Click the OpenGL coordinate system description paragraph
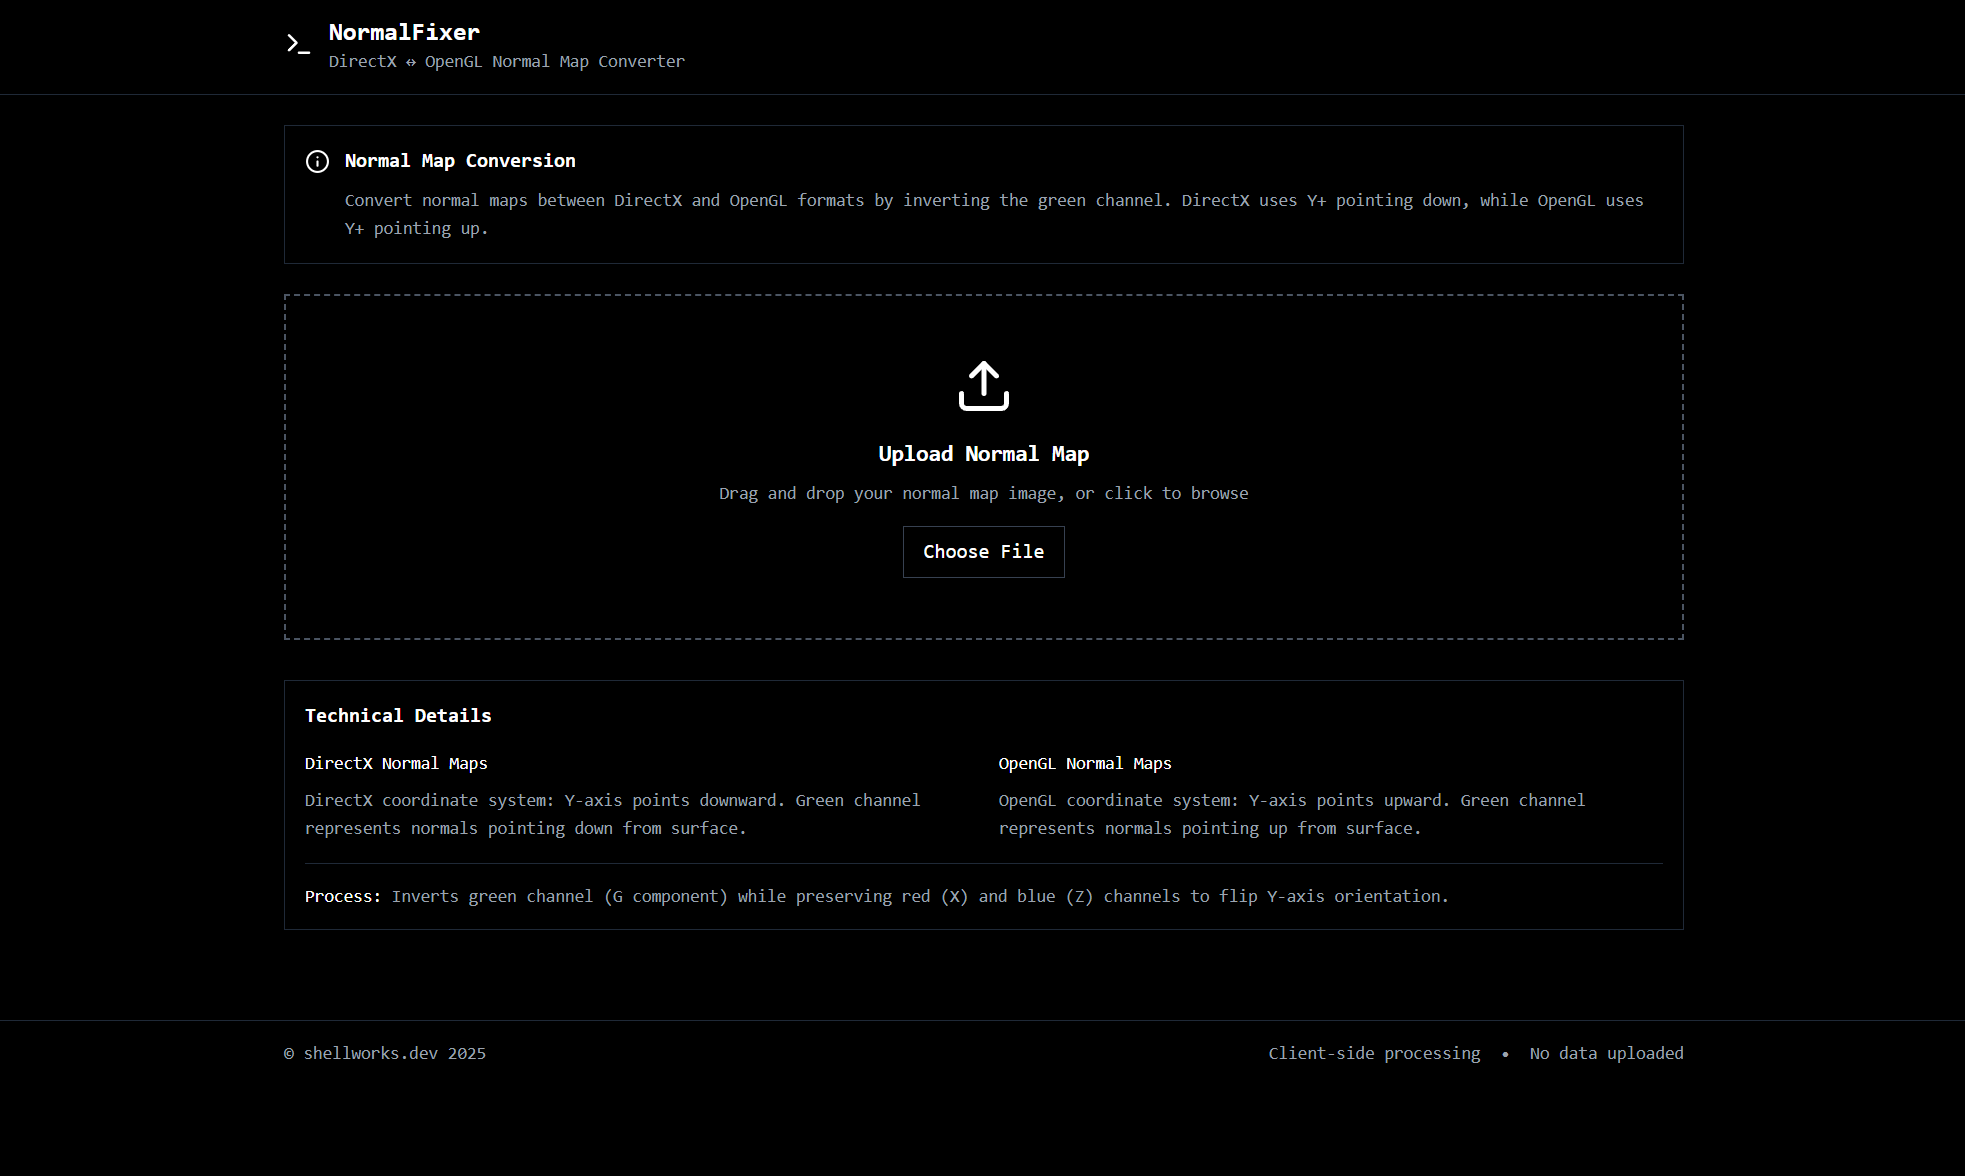This screenshot has width=1965, height=1176. point(1291,815)
